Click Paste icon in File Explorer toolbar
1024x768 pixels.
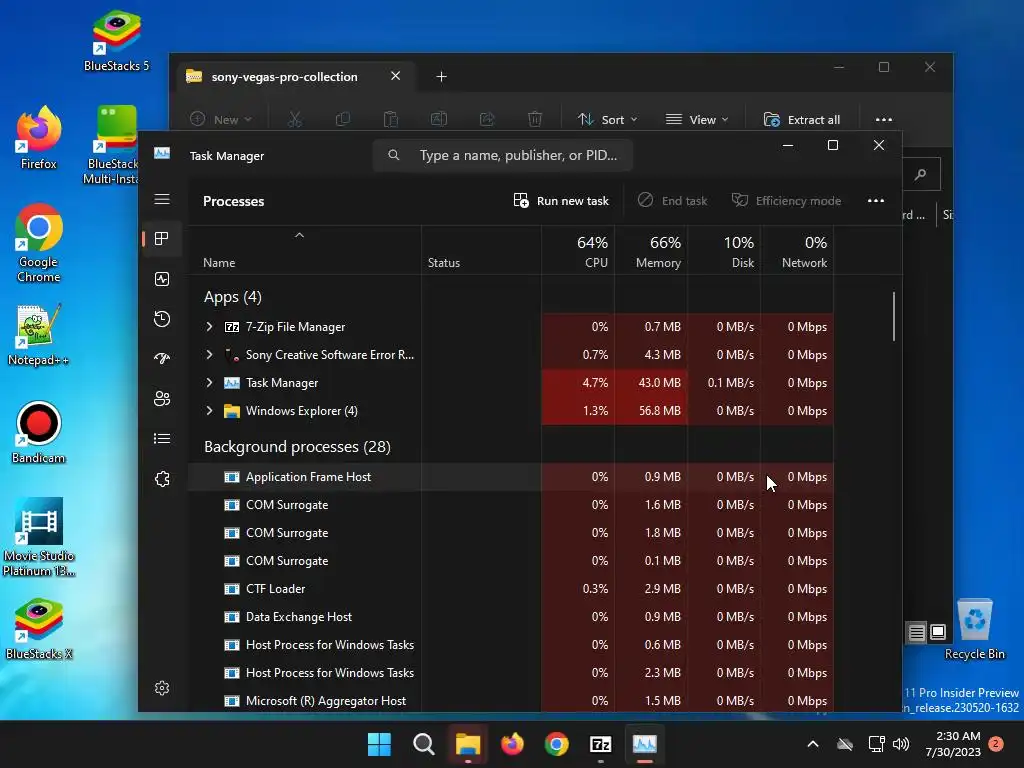(x=391, y=120)
